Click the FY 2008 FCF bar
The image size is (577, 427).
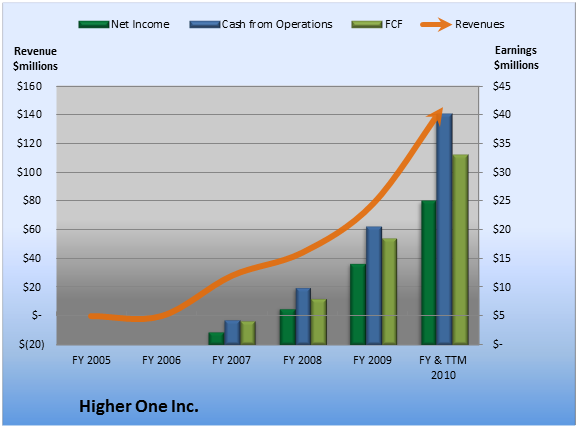pyautogui.click(x=319, y=322)
